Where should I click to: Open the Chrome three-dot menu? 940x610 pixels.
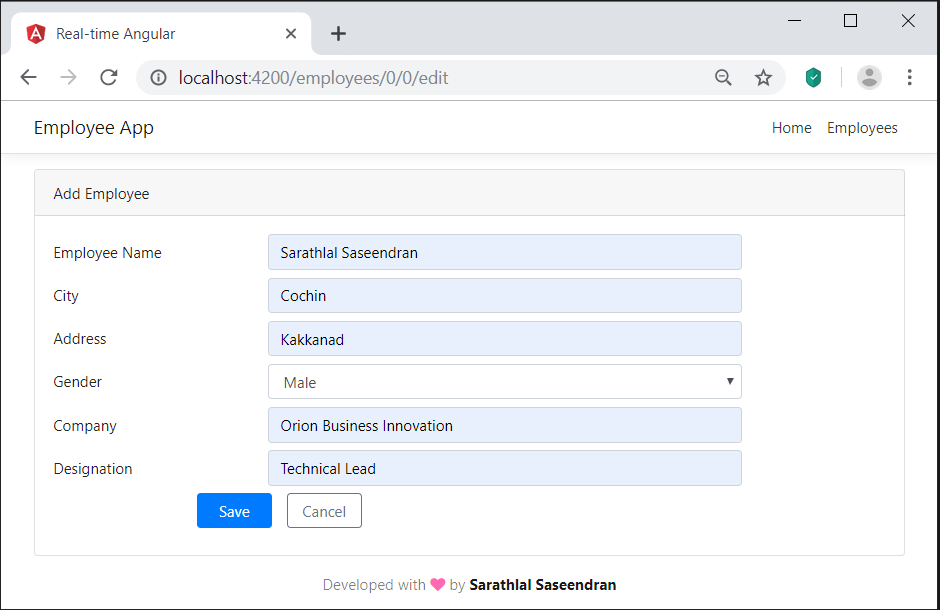909,77
